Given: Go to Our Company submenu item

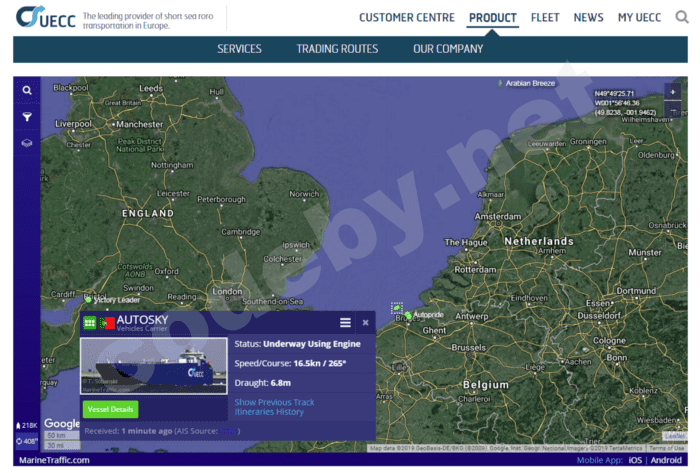Looking at the screenshot, I should tap(448, 49).
